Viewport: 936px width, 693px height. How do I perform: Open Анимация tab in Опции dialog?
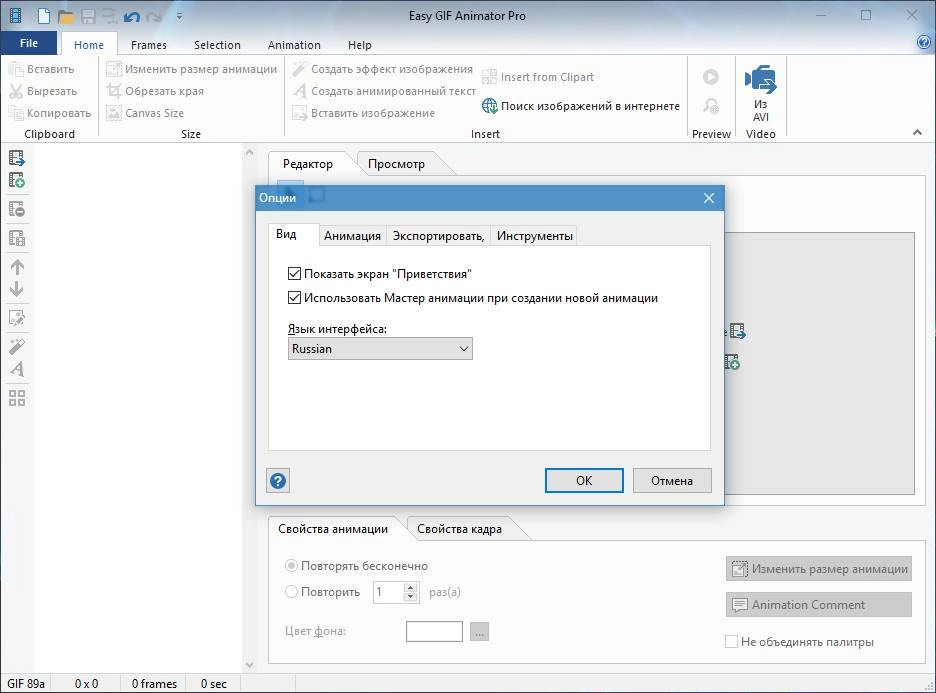tap(352, 236)
